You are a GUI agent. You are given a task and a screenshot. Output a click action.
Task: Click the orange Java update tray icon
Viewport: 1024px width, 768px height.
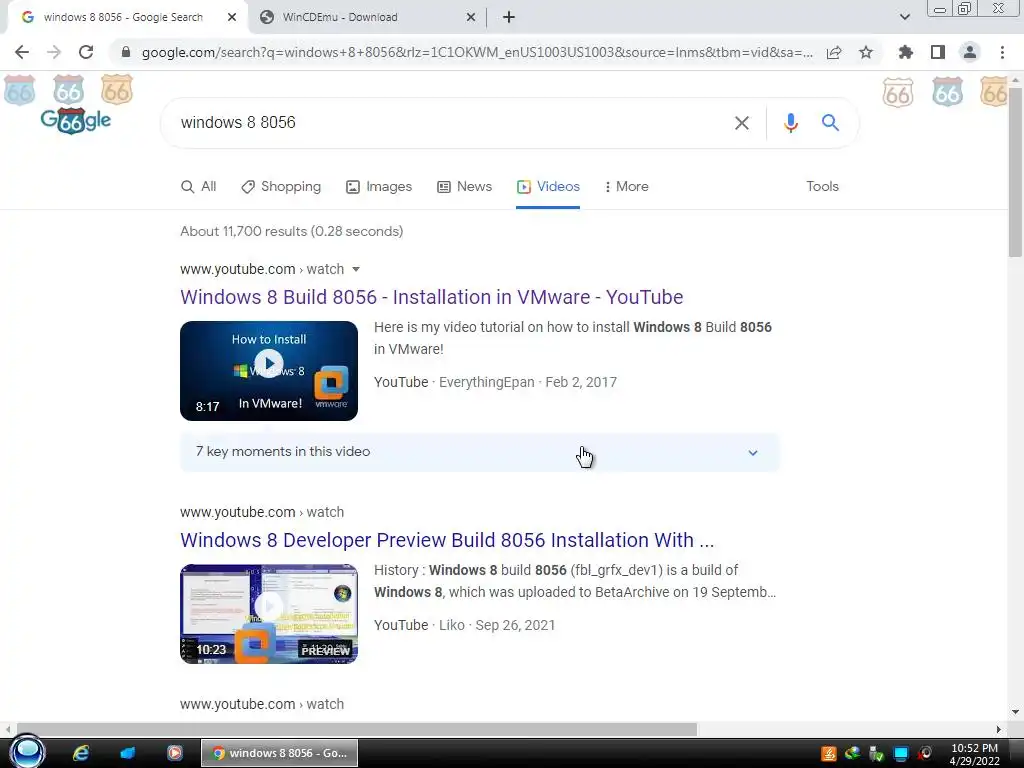click(x=829, y=754)
